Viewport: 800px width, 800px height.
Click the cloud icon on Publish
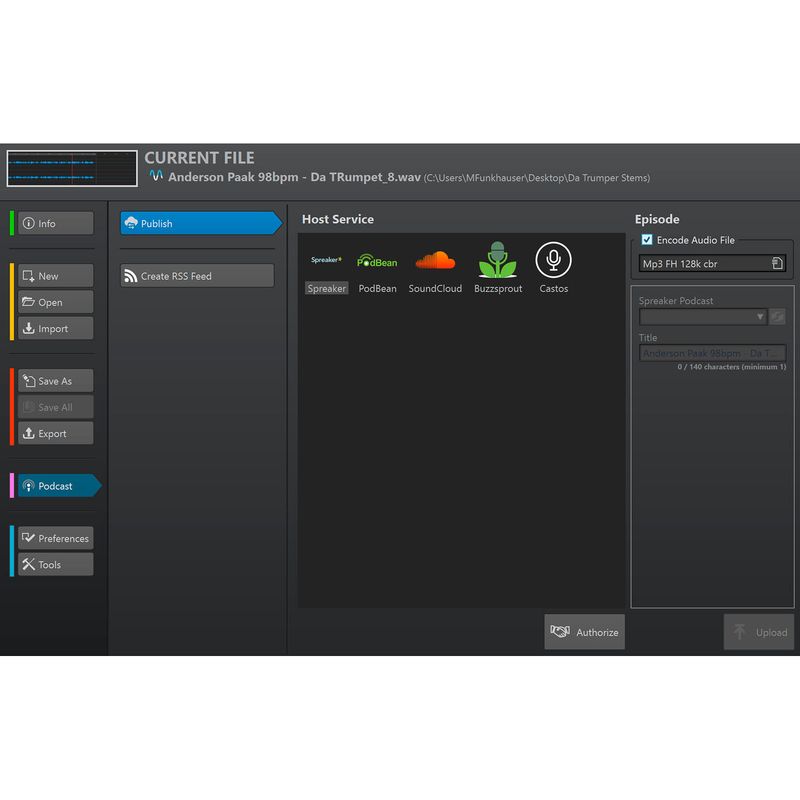tap(131, 223)
